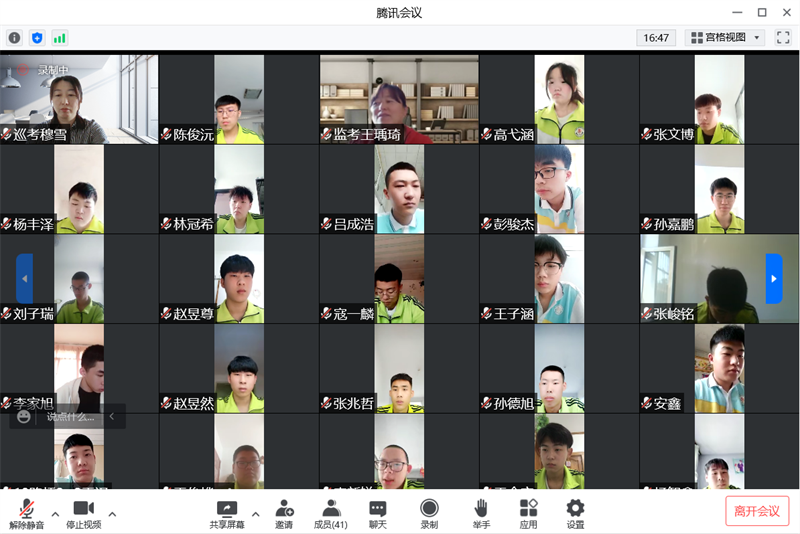Open the members list (成员 41)
The image size is (800, 534).
[331, 514]
